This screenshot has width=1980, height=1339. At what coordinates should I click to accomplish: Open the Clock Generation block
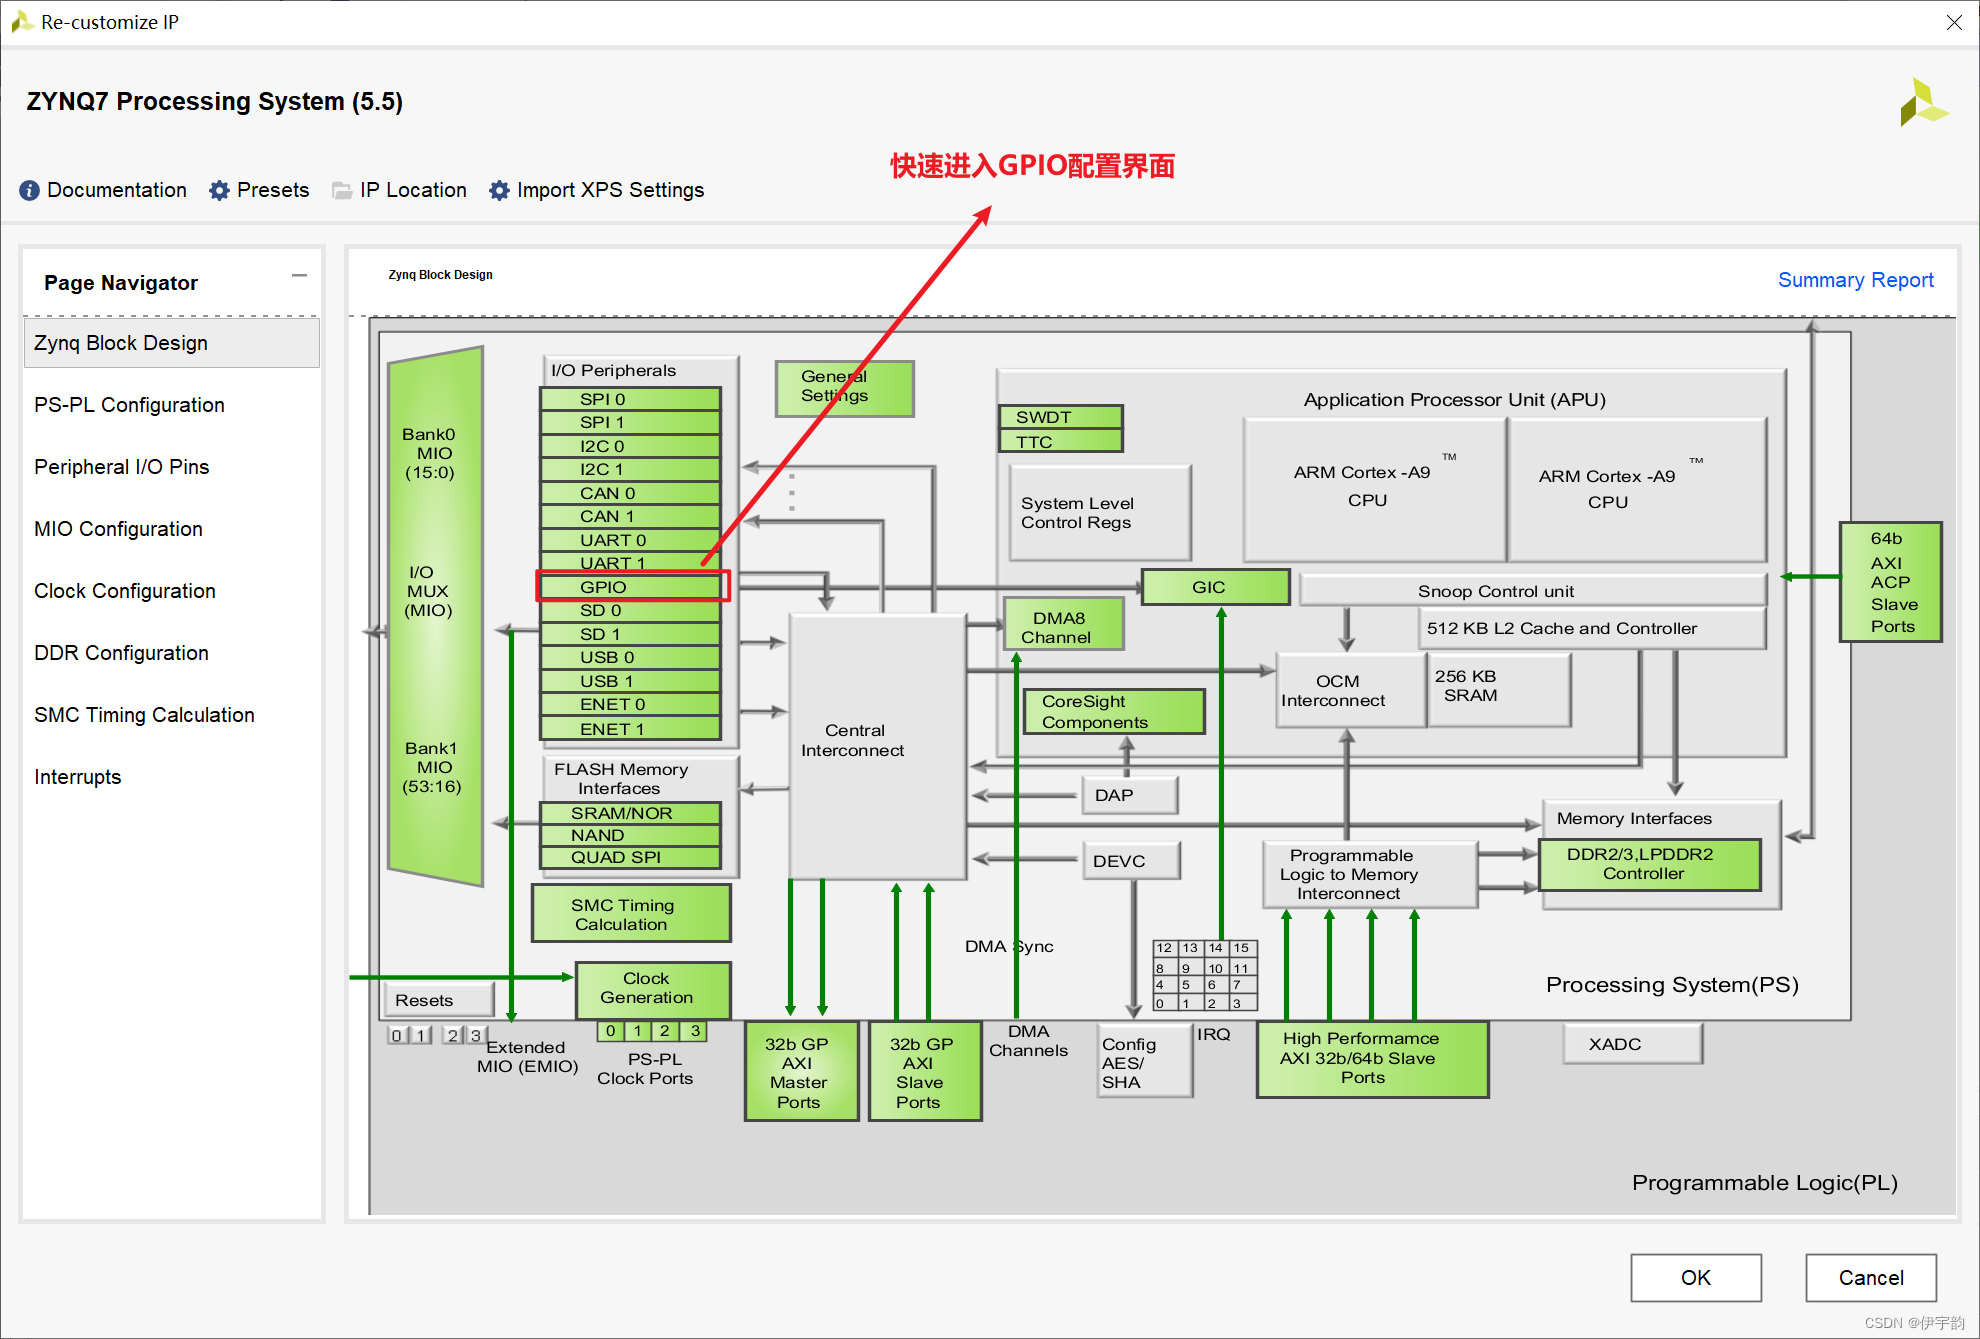click(652, 989)
